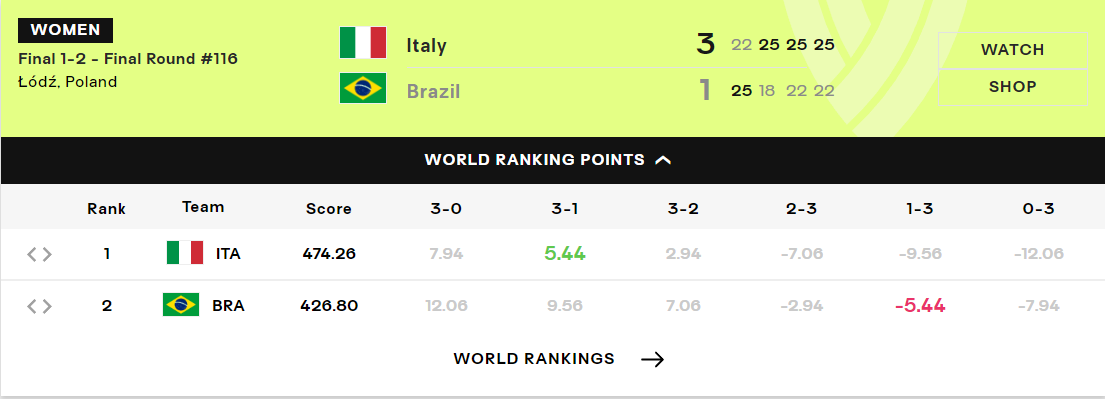Click the highlighted 5.44 points value
Viewport: 1105px width, 399px height.
click(565, 254)
